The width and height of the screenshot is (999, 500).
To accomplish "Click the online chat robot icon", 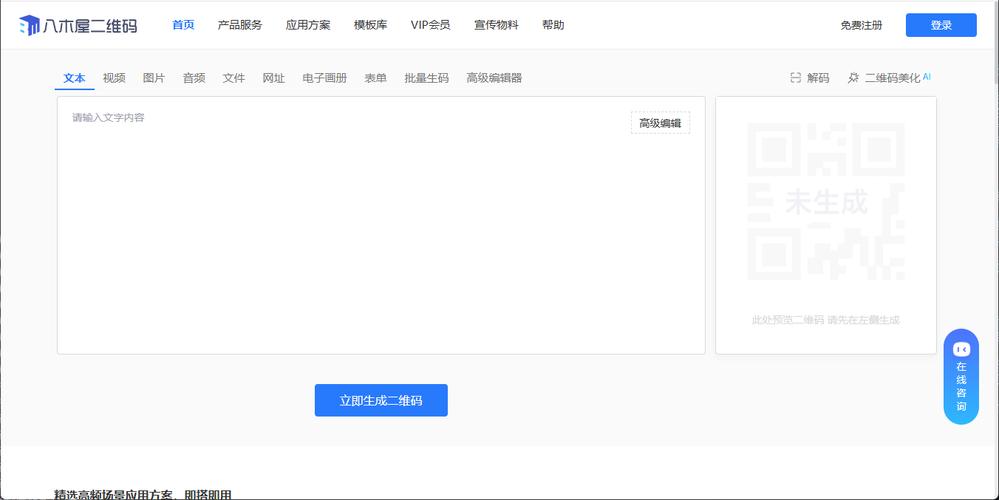I will click(961, 349).
